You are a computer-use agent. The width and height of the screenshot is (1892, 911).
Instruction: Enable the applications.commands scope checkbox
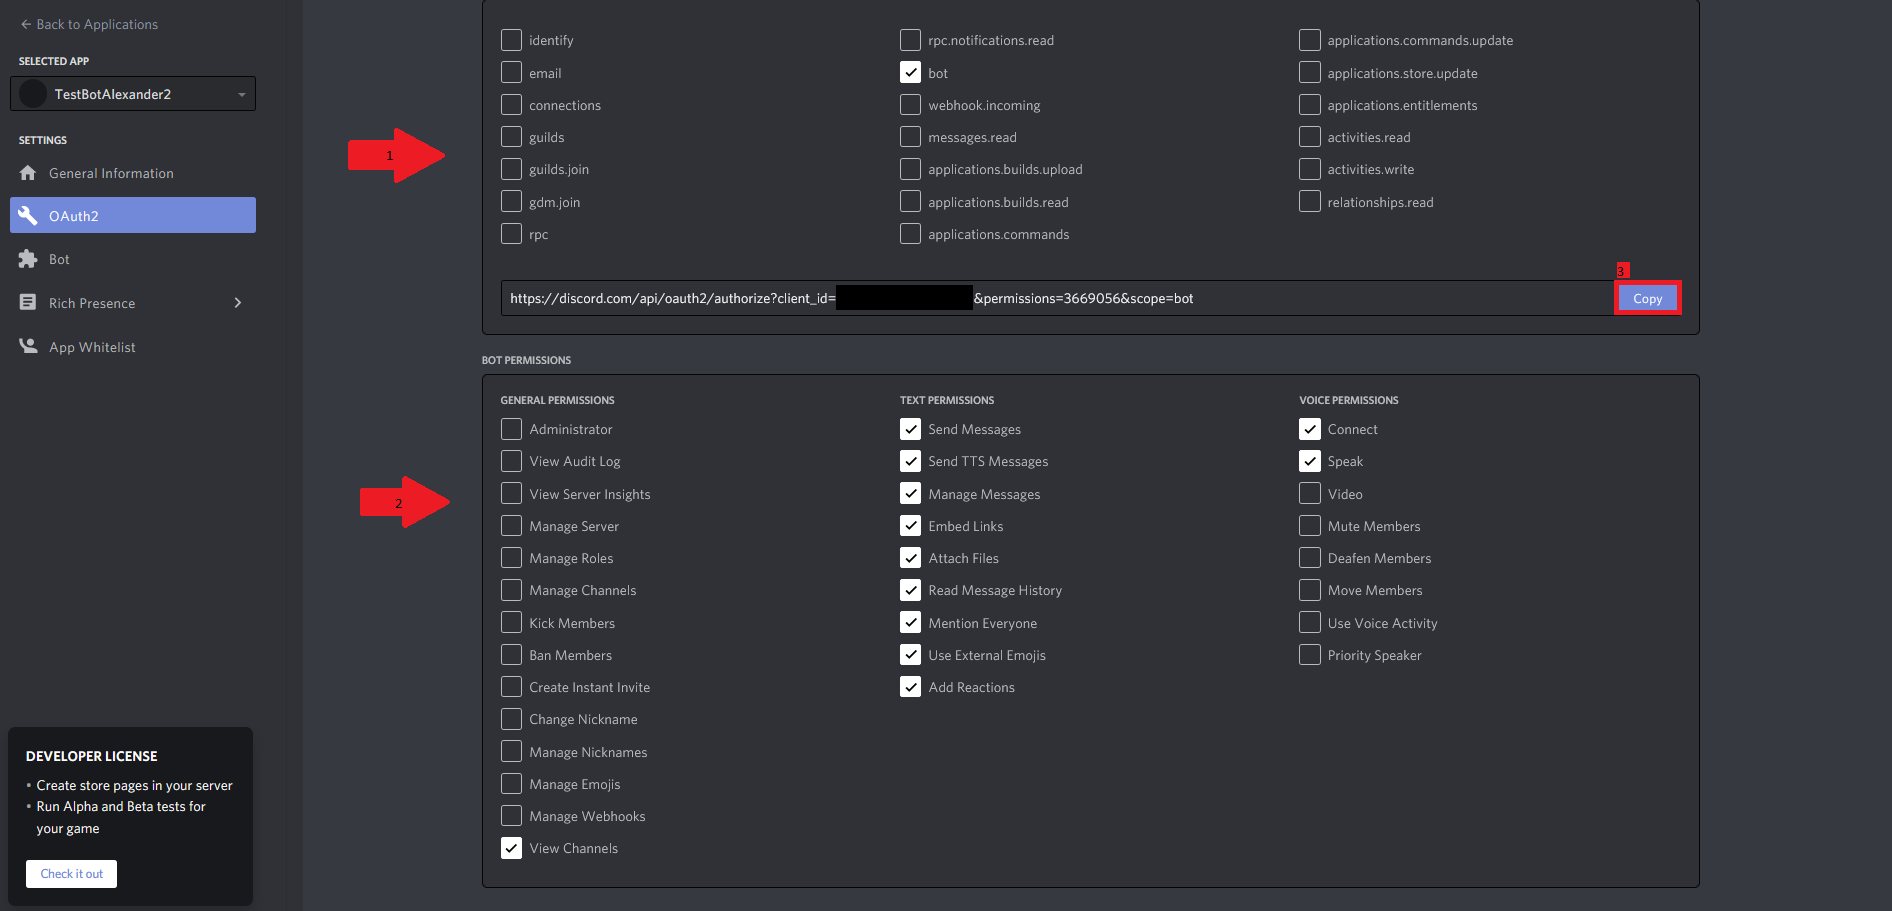click(x=910, y=233)
